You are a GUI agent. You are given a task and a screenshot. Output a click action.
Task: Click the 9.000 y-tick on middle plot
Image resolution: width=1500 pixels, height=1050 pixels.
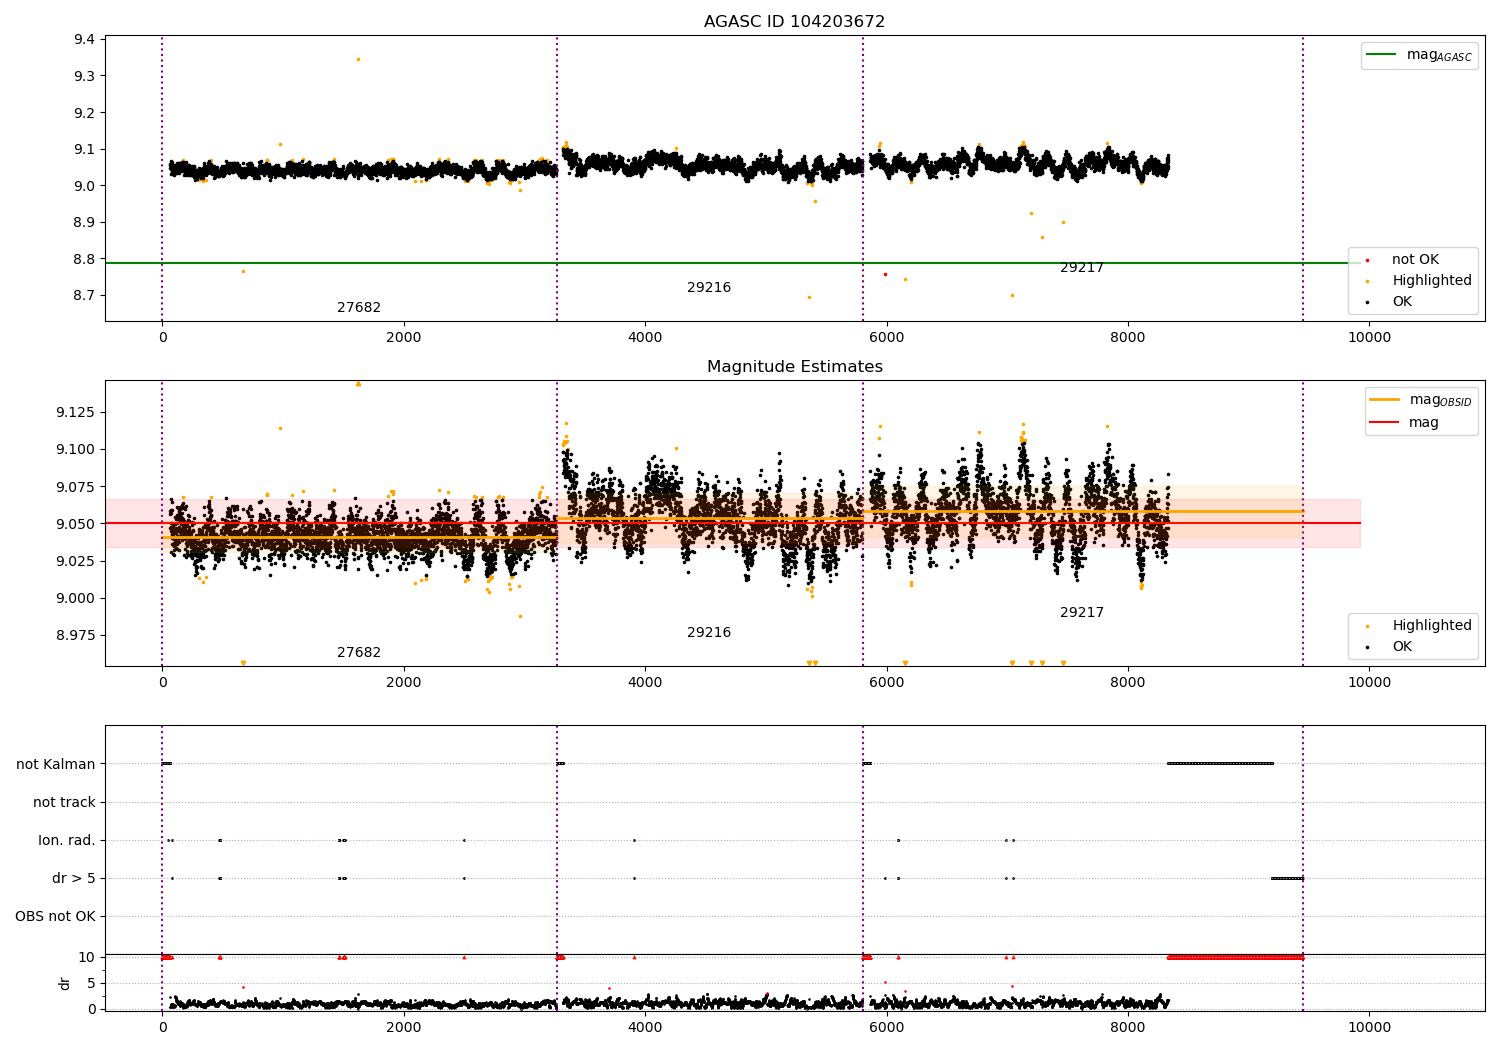76,599
